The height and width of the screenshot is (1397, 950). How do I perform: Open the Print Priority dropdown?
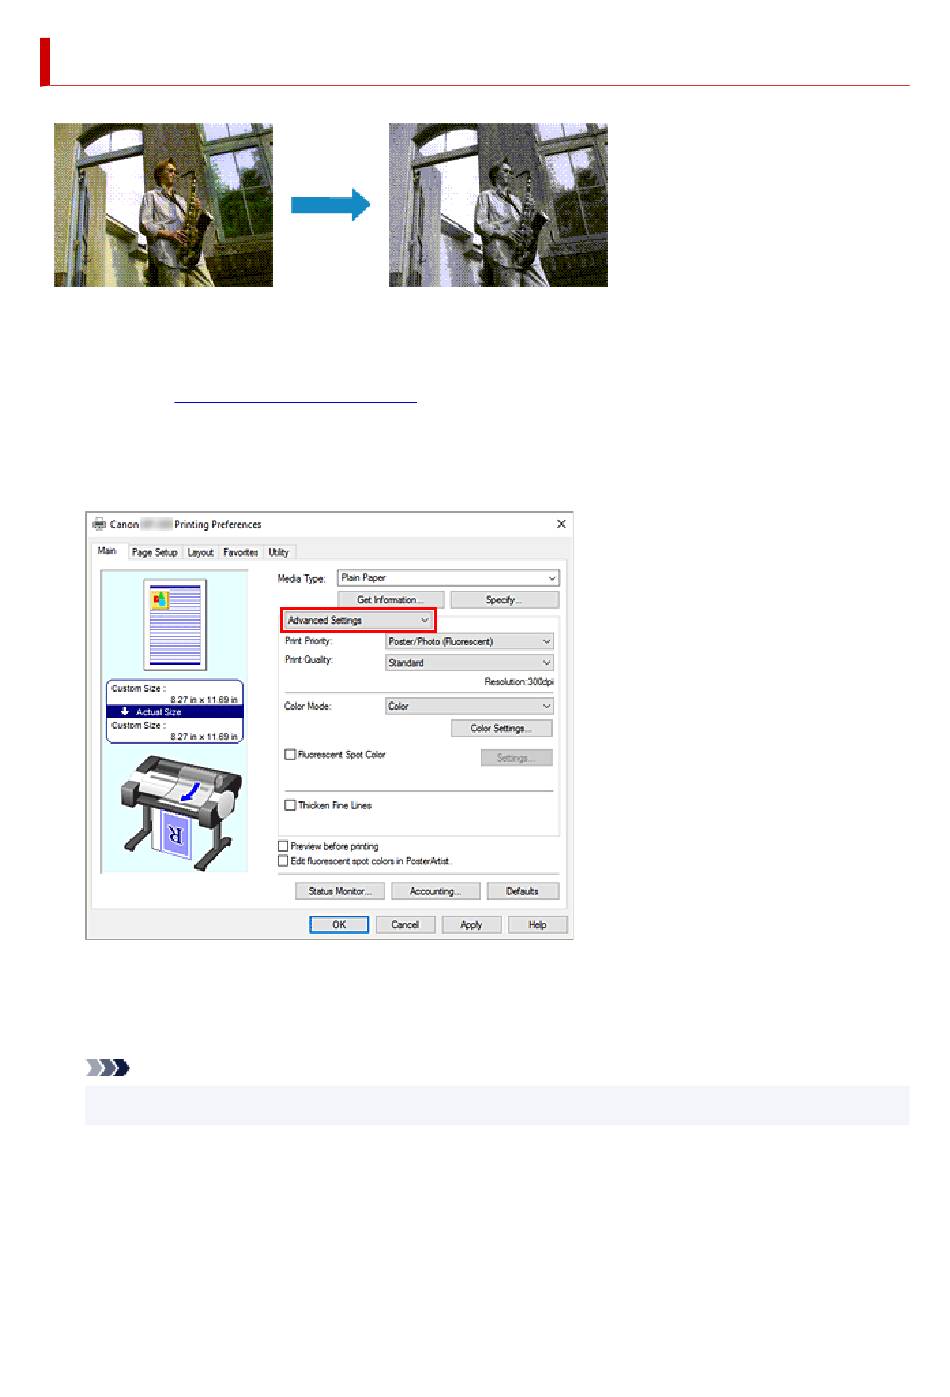coord(469,642)
